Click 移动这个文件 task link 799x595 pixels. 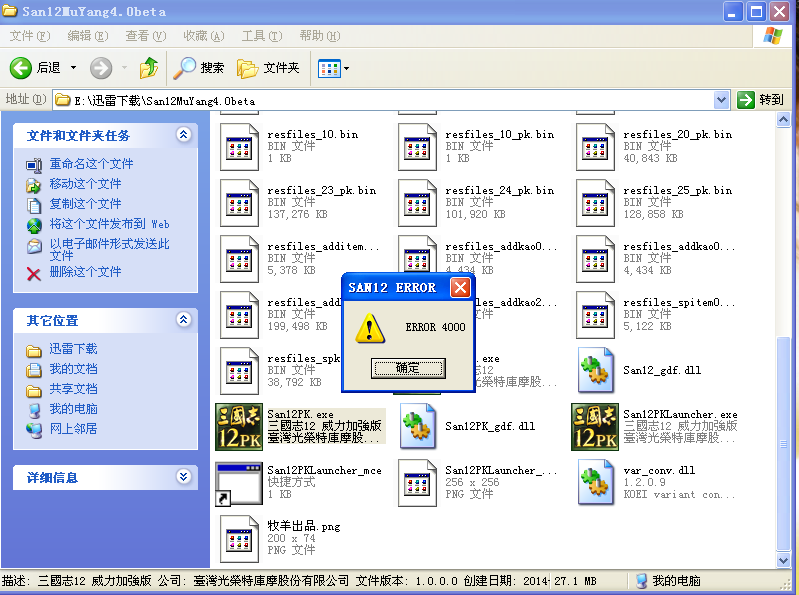pos(85,184)
